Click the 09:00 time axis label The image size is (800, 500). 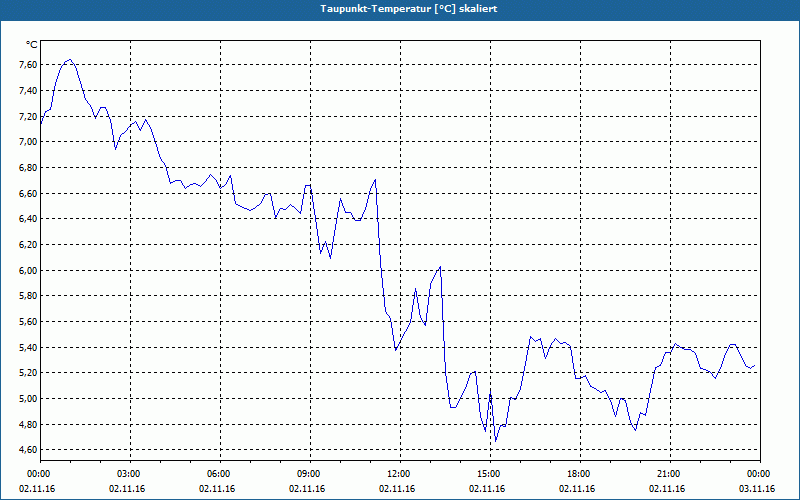(309, 474)
